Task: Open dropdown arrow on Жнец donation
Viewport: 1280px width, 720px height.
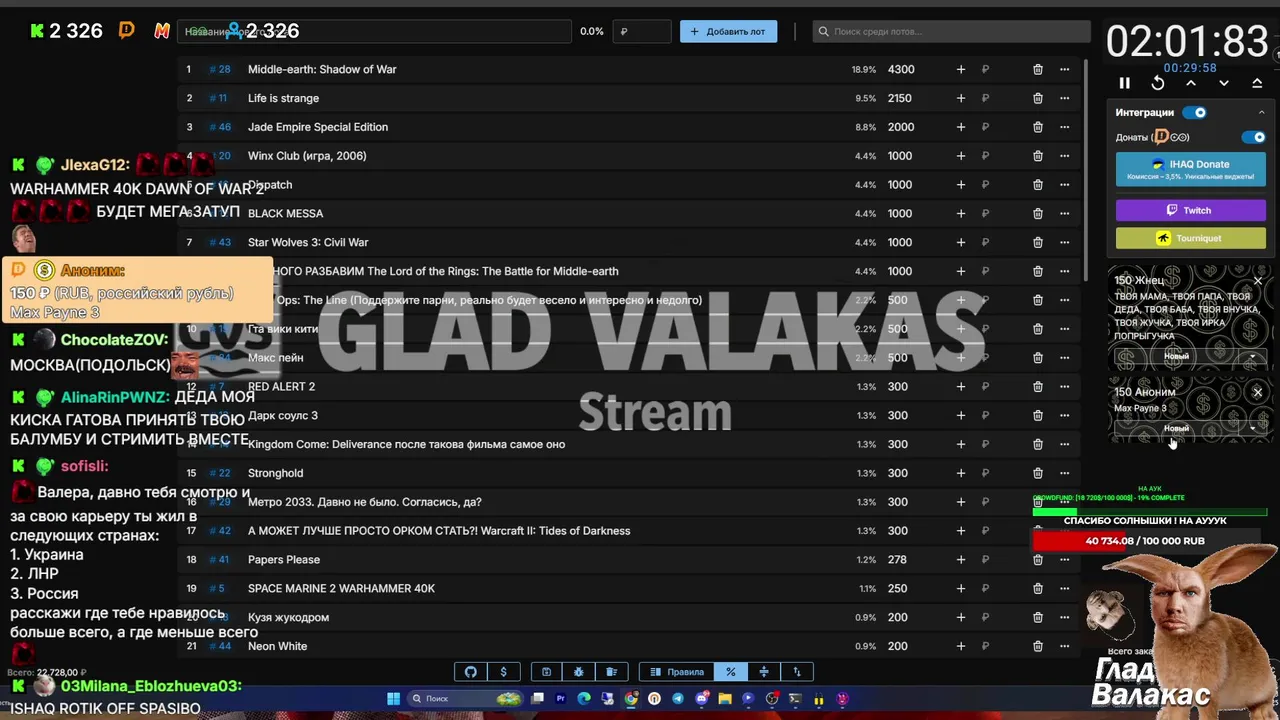Action: click(x=1252, y=357)
